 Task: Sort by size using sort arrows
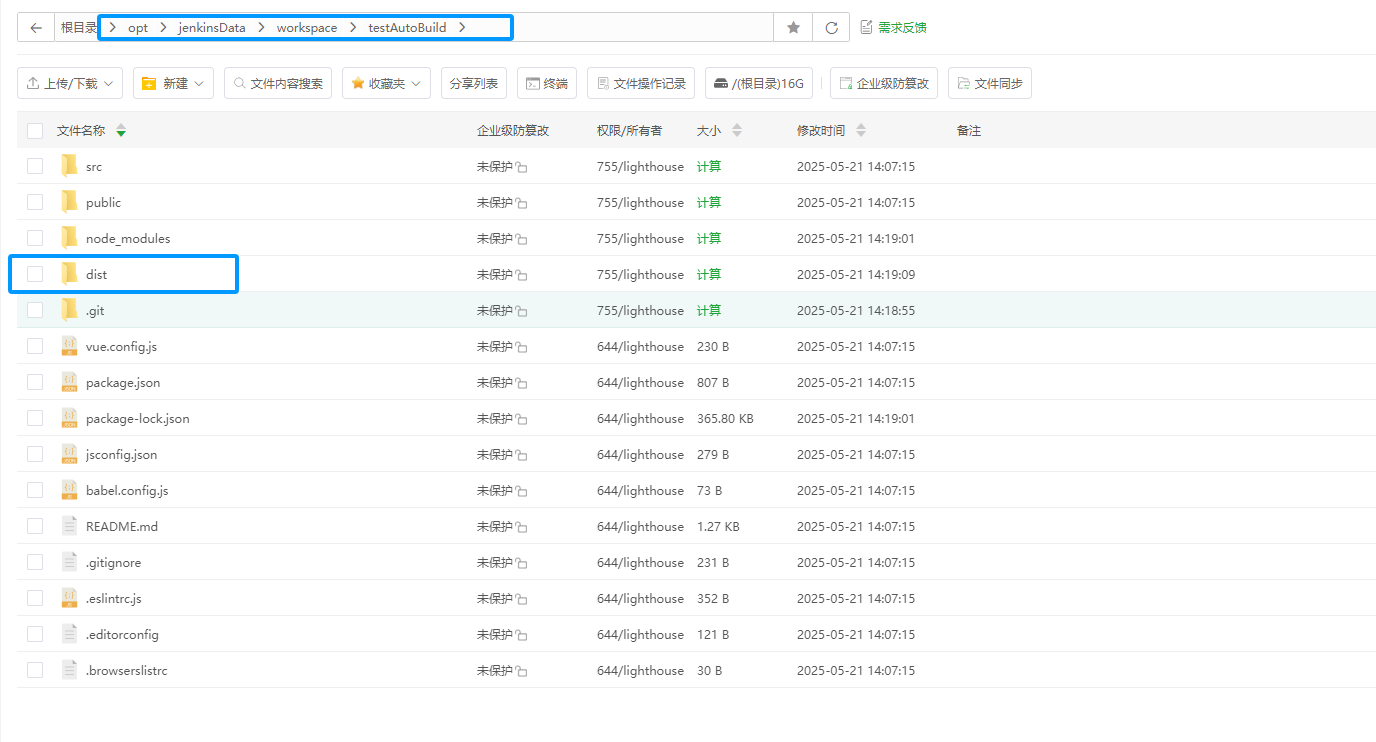click(x=737, y=131)
